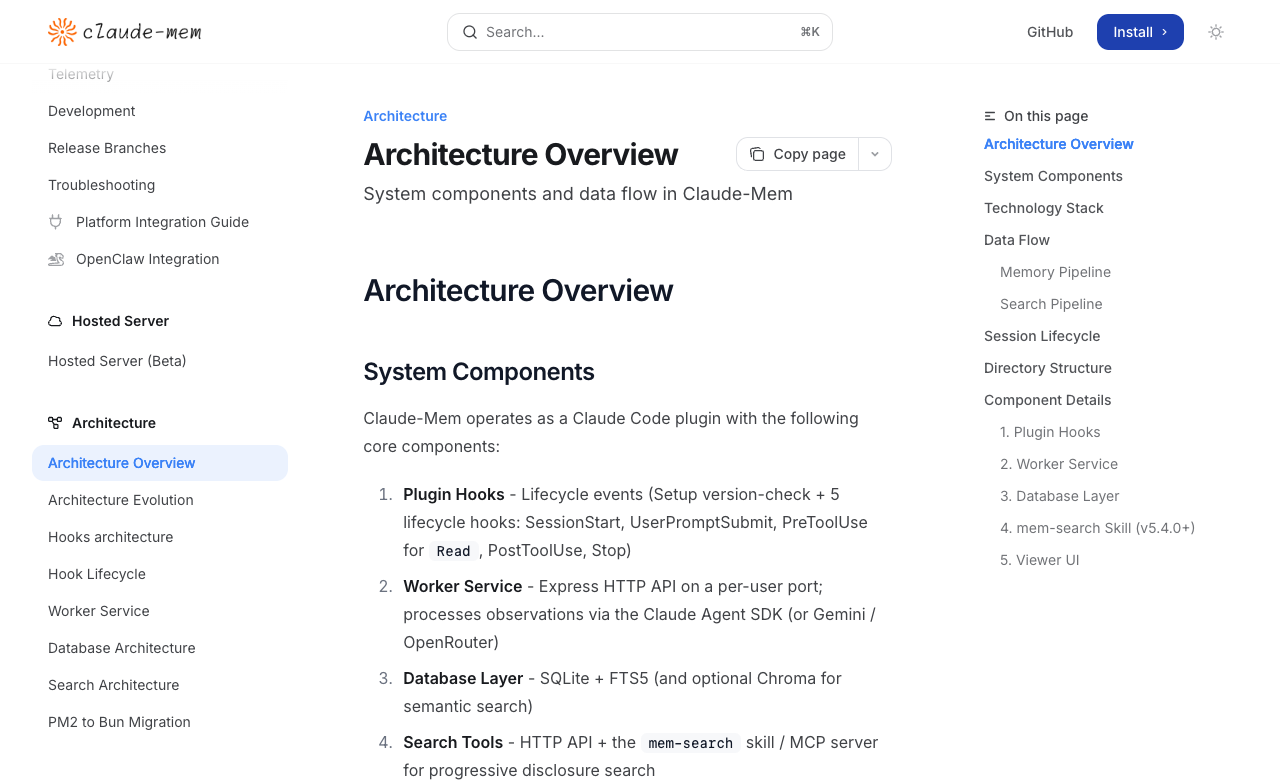
Task: Click bold text "Plugin Hooks" in list
Action: click(x=454, y=494)
